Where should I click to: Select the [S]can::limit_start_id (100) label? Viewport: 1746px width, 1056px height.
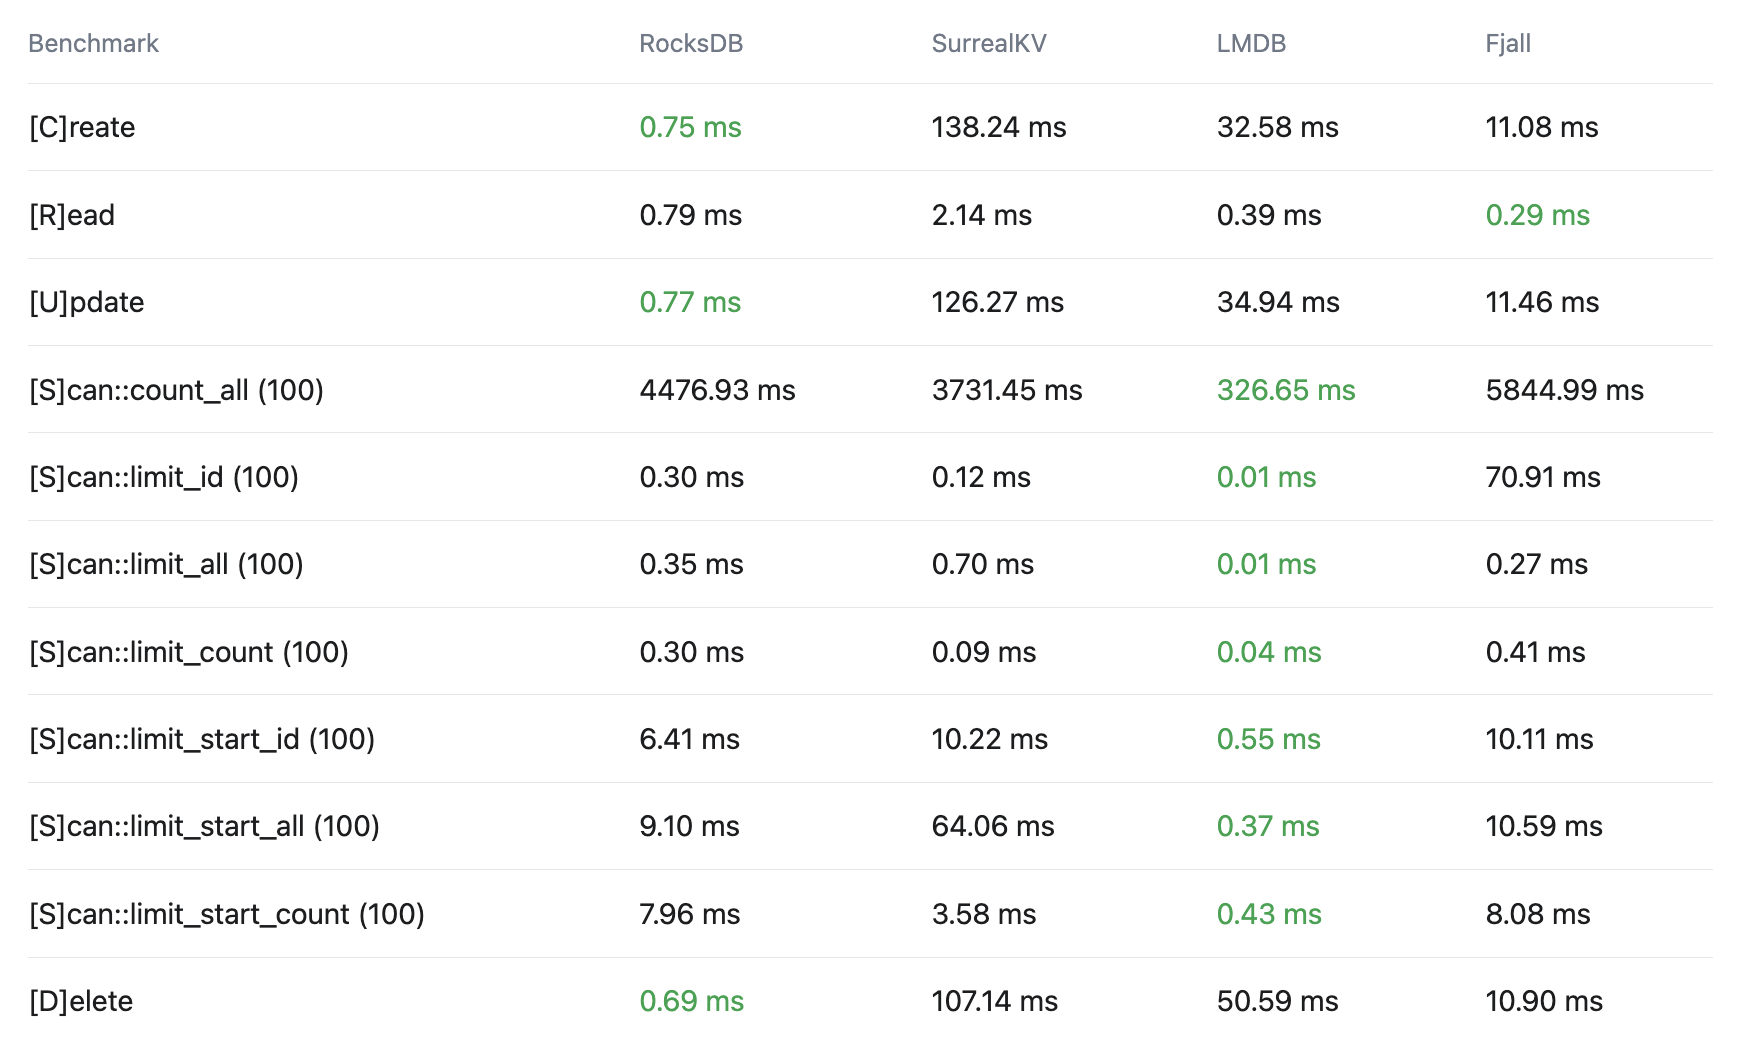(202, 739)
